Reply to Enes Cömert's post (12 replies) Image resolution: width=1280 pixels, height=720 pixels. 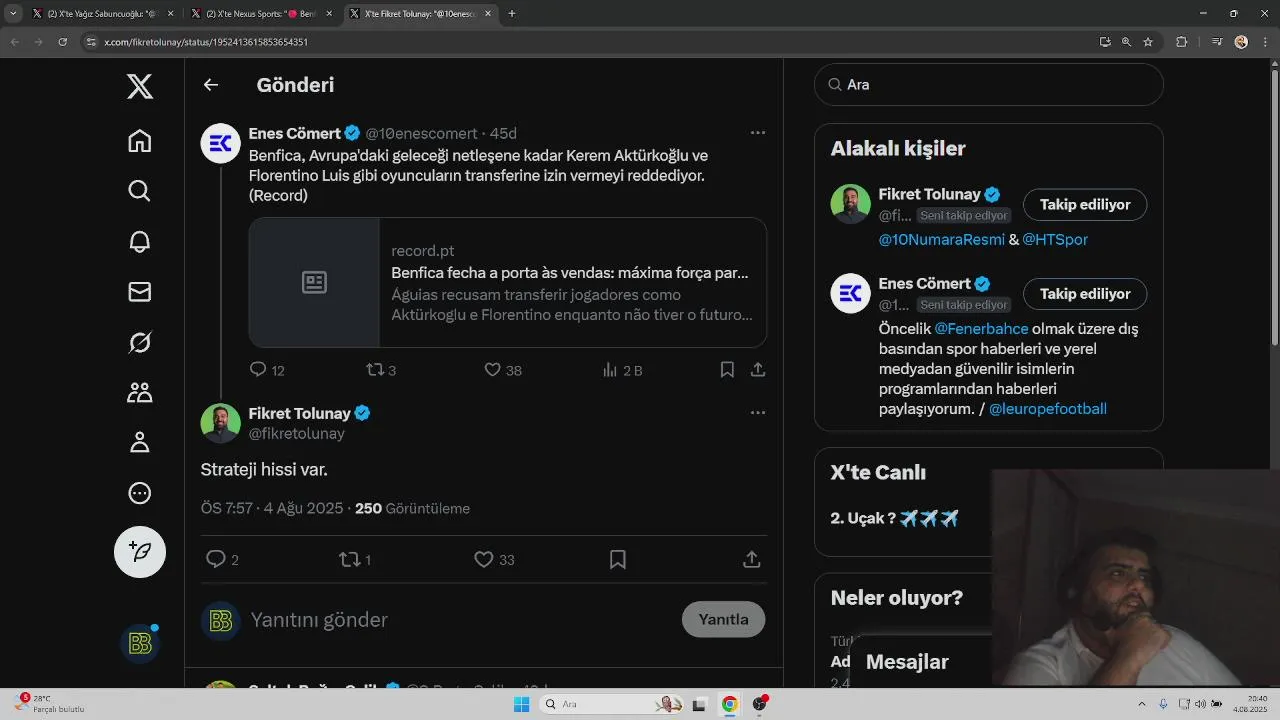[267, 370]
